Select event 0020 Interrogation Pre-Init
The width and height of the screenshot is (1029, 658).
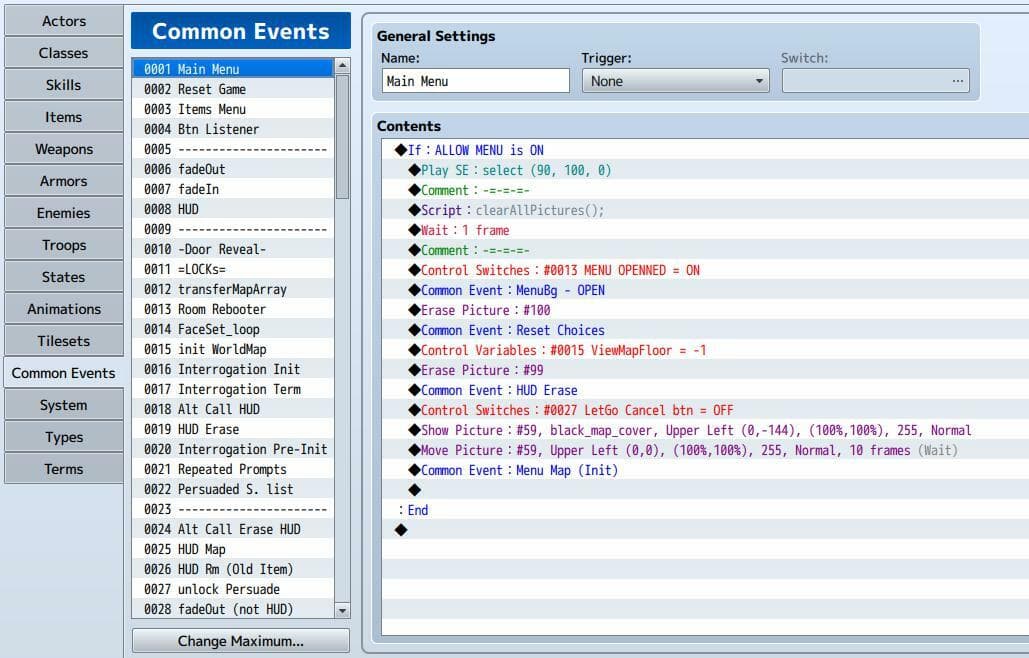[x=233, y=449]
